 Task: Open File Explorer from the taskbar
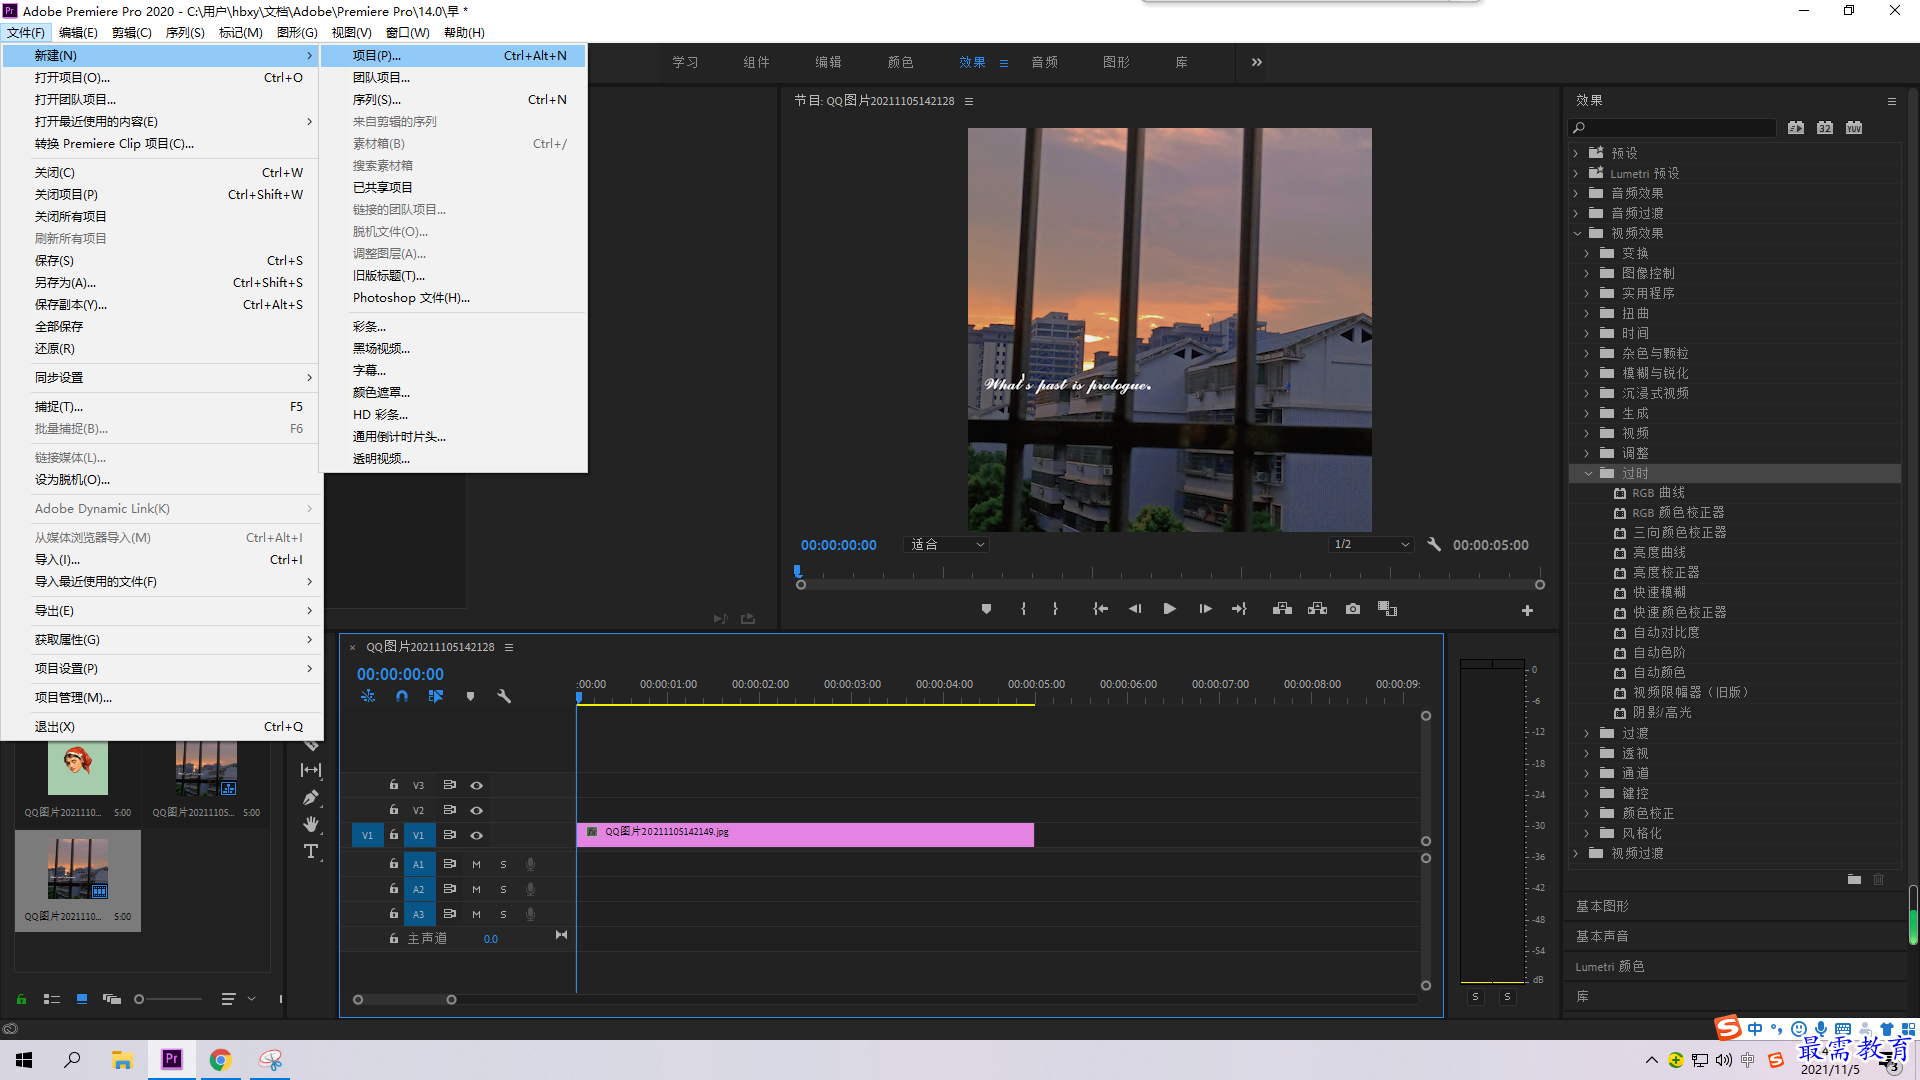tap(122, 1059)
